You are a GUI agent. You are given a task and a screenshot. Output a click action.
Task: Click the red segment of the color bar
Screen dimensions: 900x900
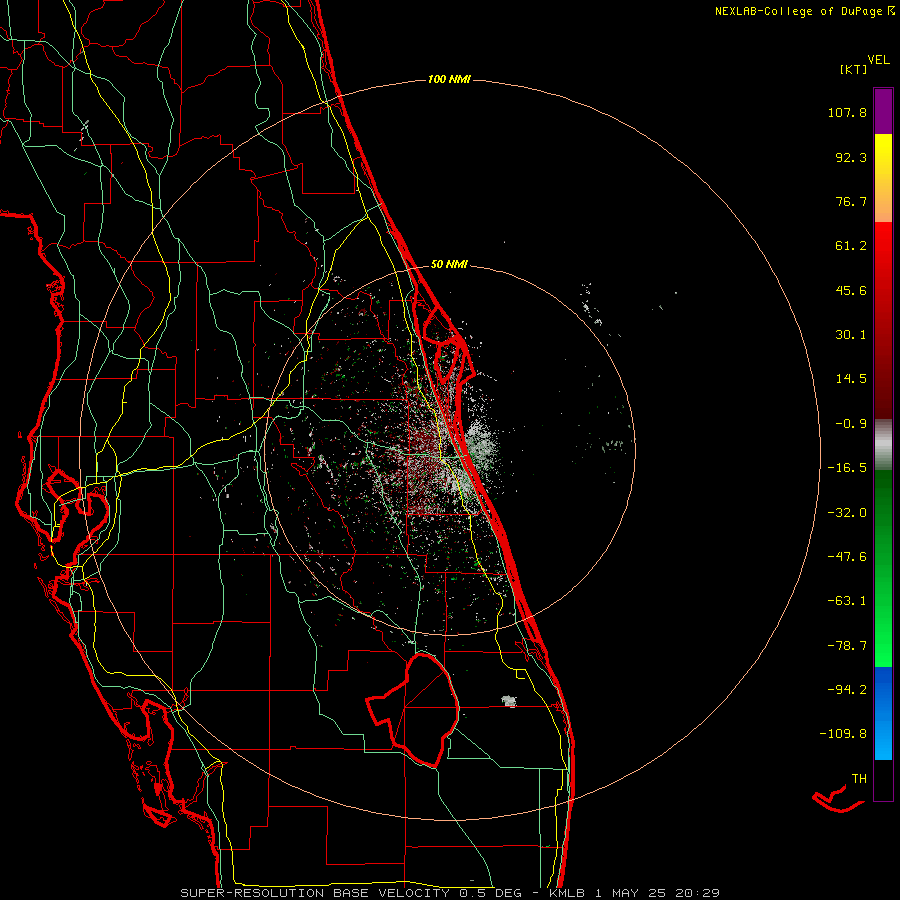(883, 320)
